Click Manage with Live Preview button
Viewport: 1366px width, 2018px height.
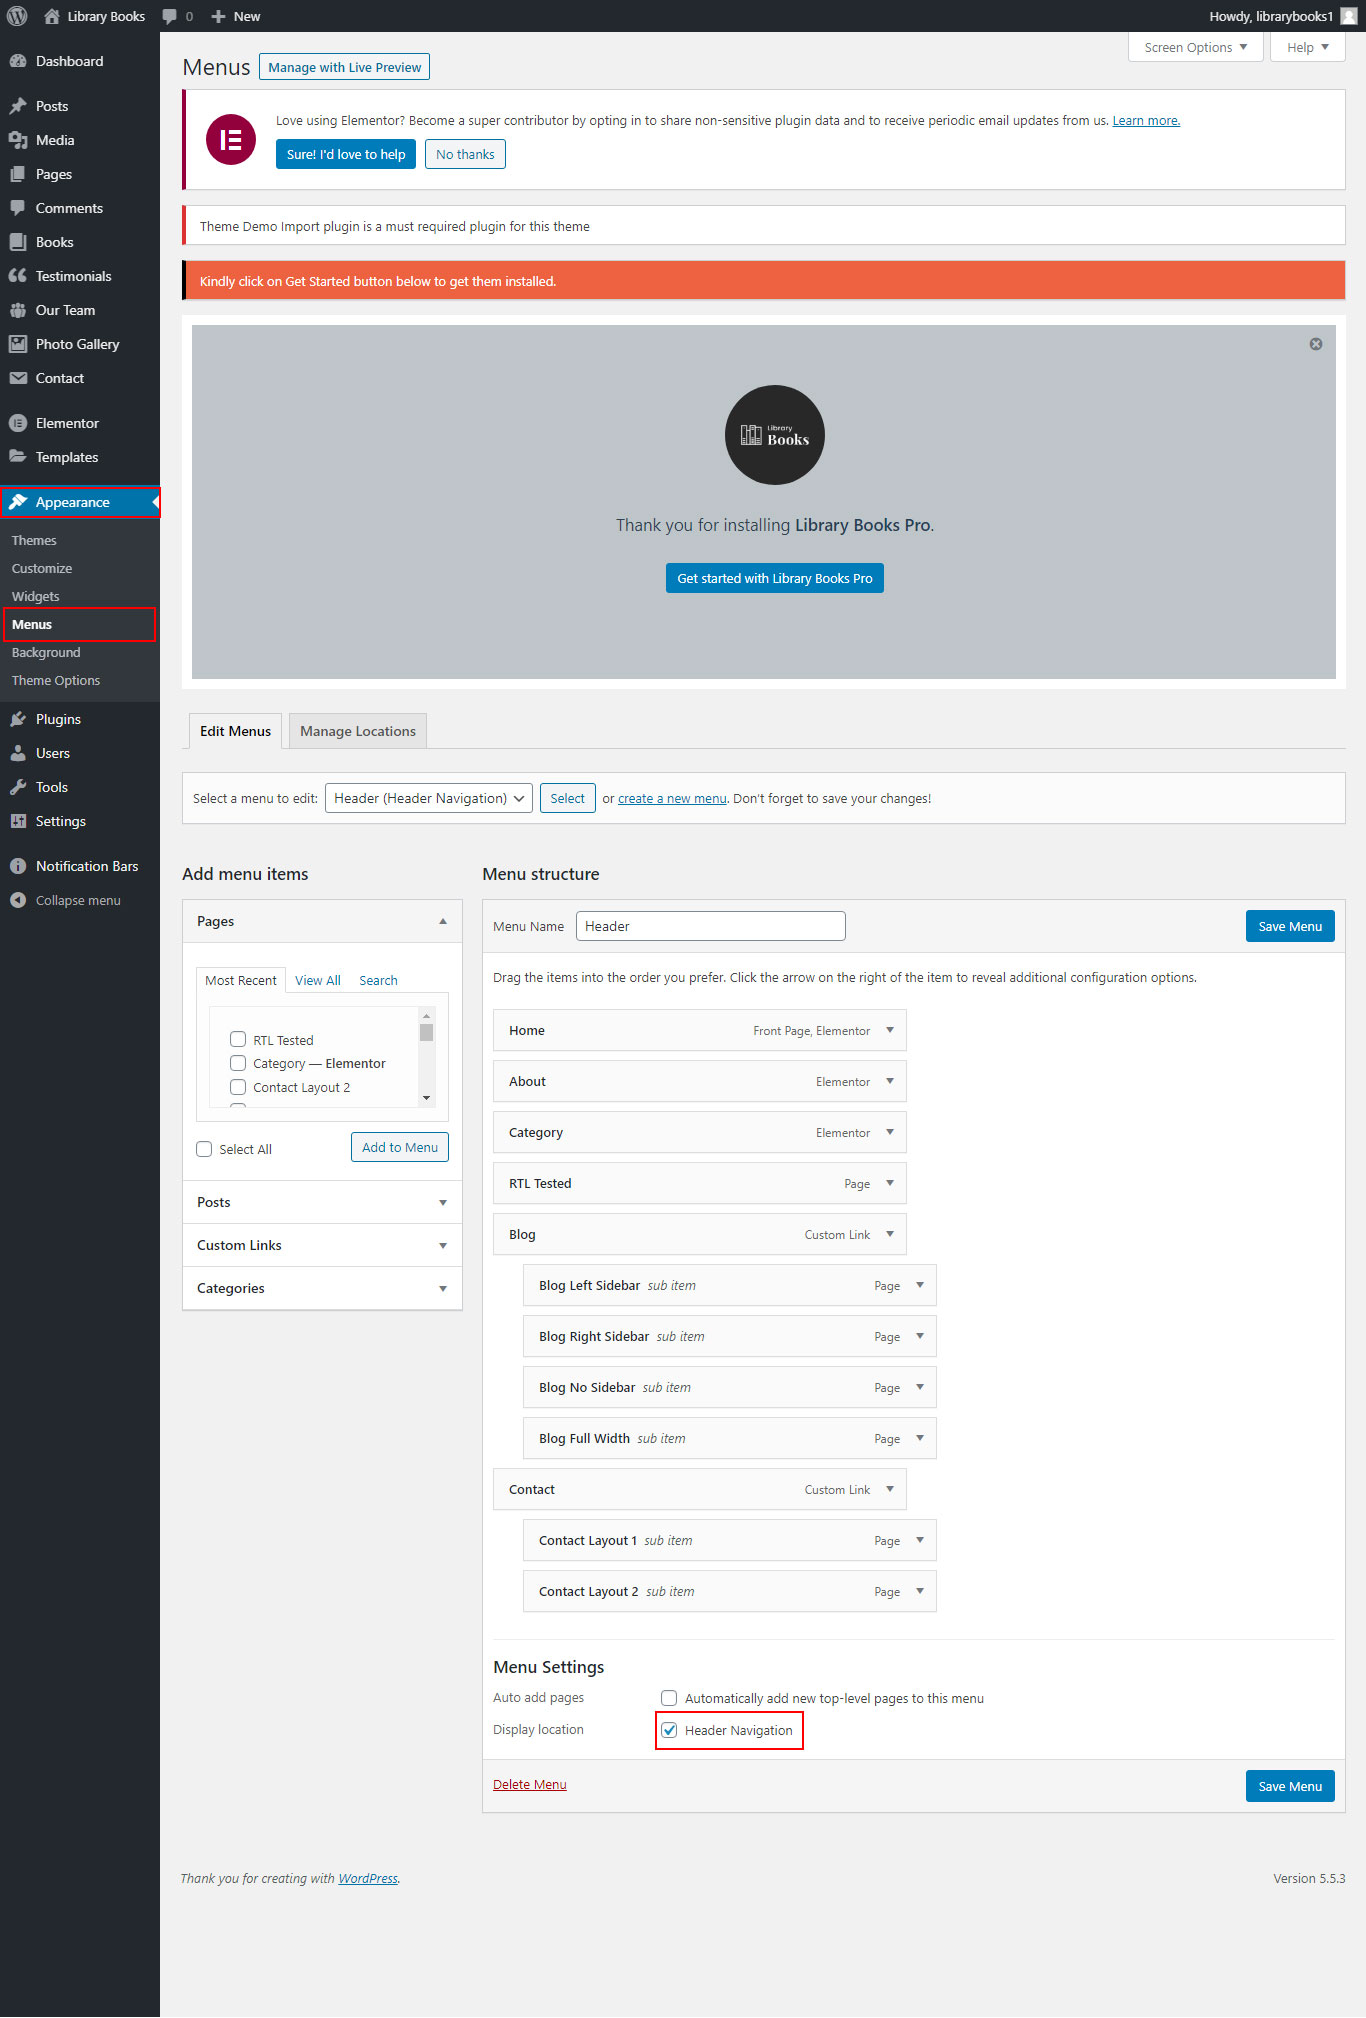345,67
